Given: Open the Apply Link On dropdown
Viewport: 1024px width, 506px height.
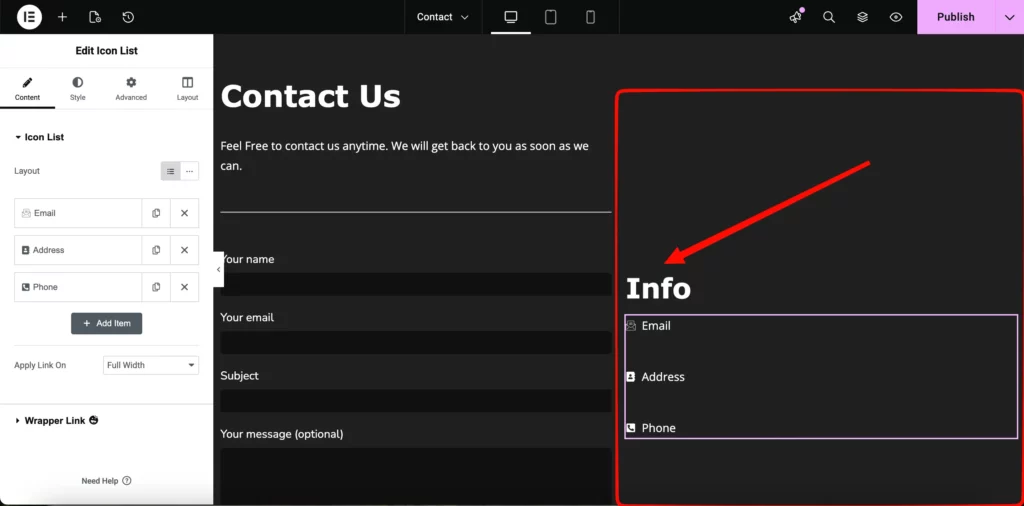Looking at the screenshot, I should (x=151, y=365).
